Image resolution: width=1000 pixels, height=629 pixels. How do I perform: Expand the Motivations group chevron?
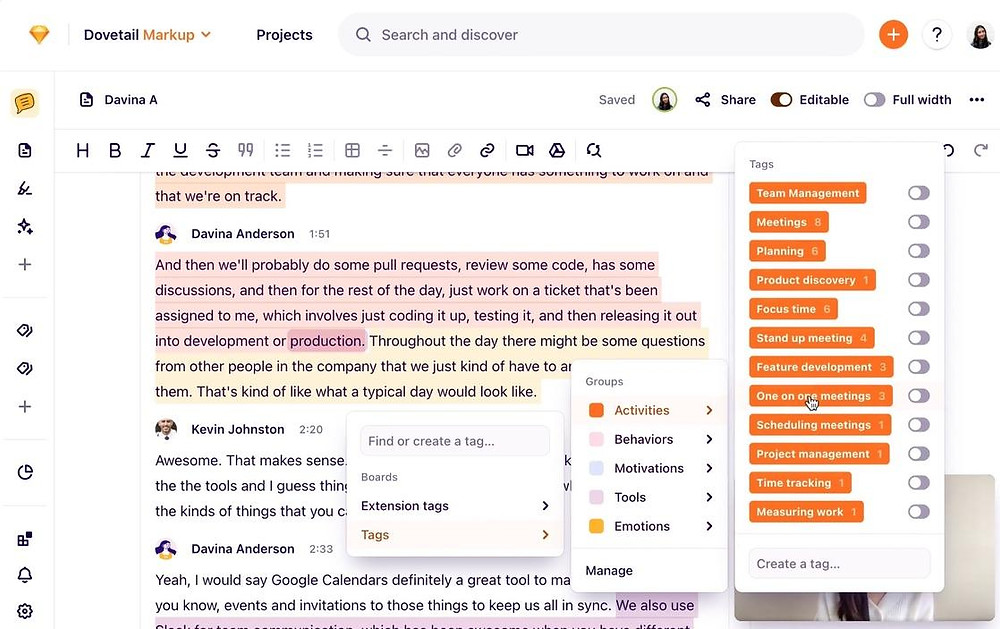click(709, 468)
